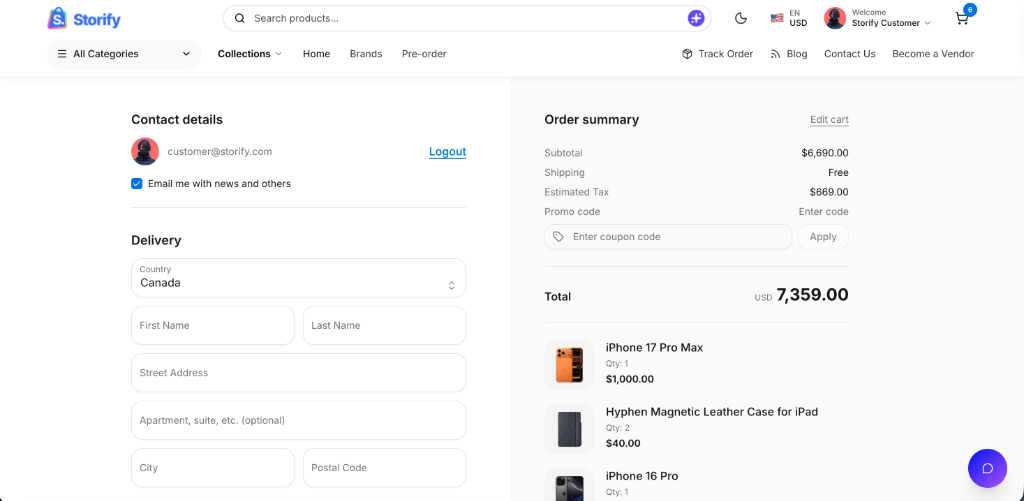Open the All Categories dropdown
The height and width of the screenshot is (501, 1024).
pyautogui.click(x=124, y=54)
